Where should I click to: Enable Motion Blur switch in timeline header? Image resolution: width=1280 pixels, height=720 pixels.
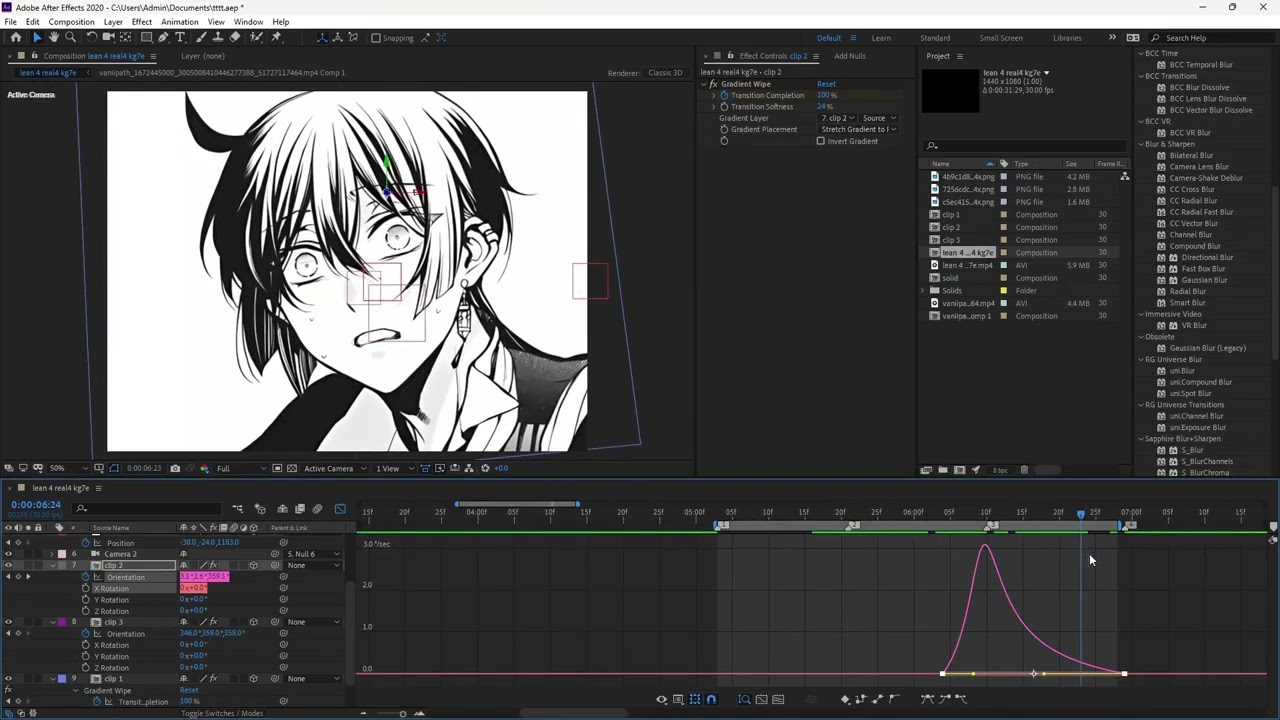[318, 509]
